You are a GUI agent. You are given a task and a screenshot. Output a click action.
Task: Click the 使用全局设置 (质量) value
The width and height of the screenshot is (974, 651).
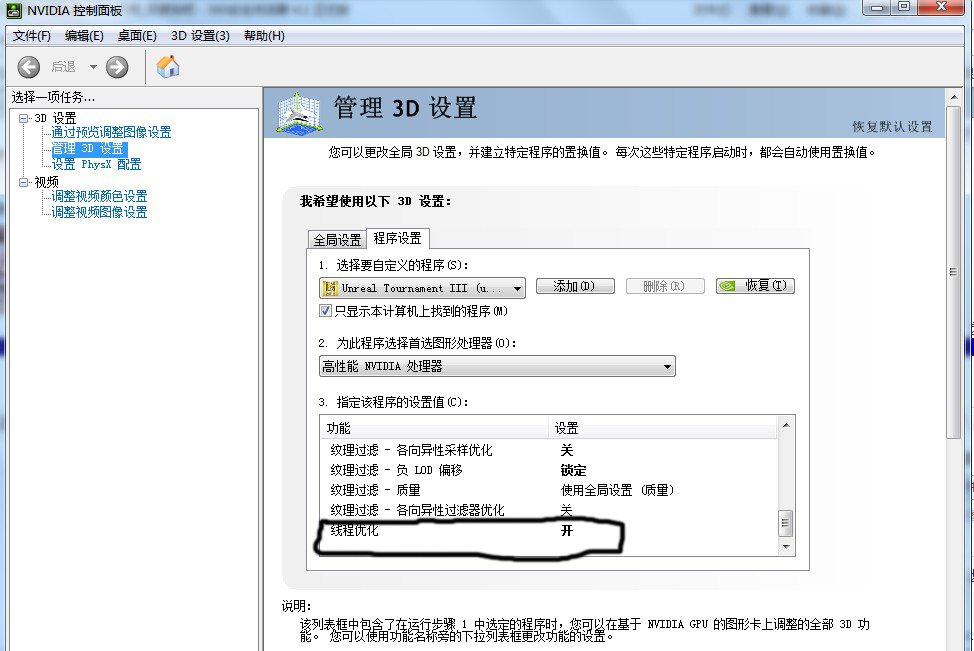[617, 490]
